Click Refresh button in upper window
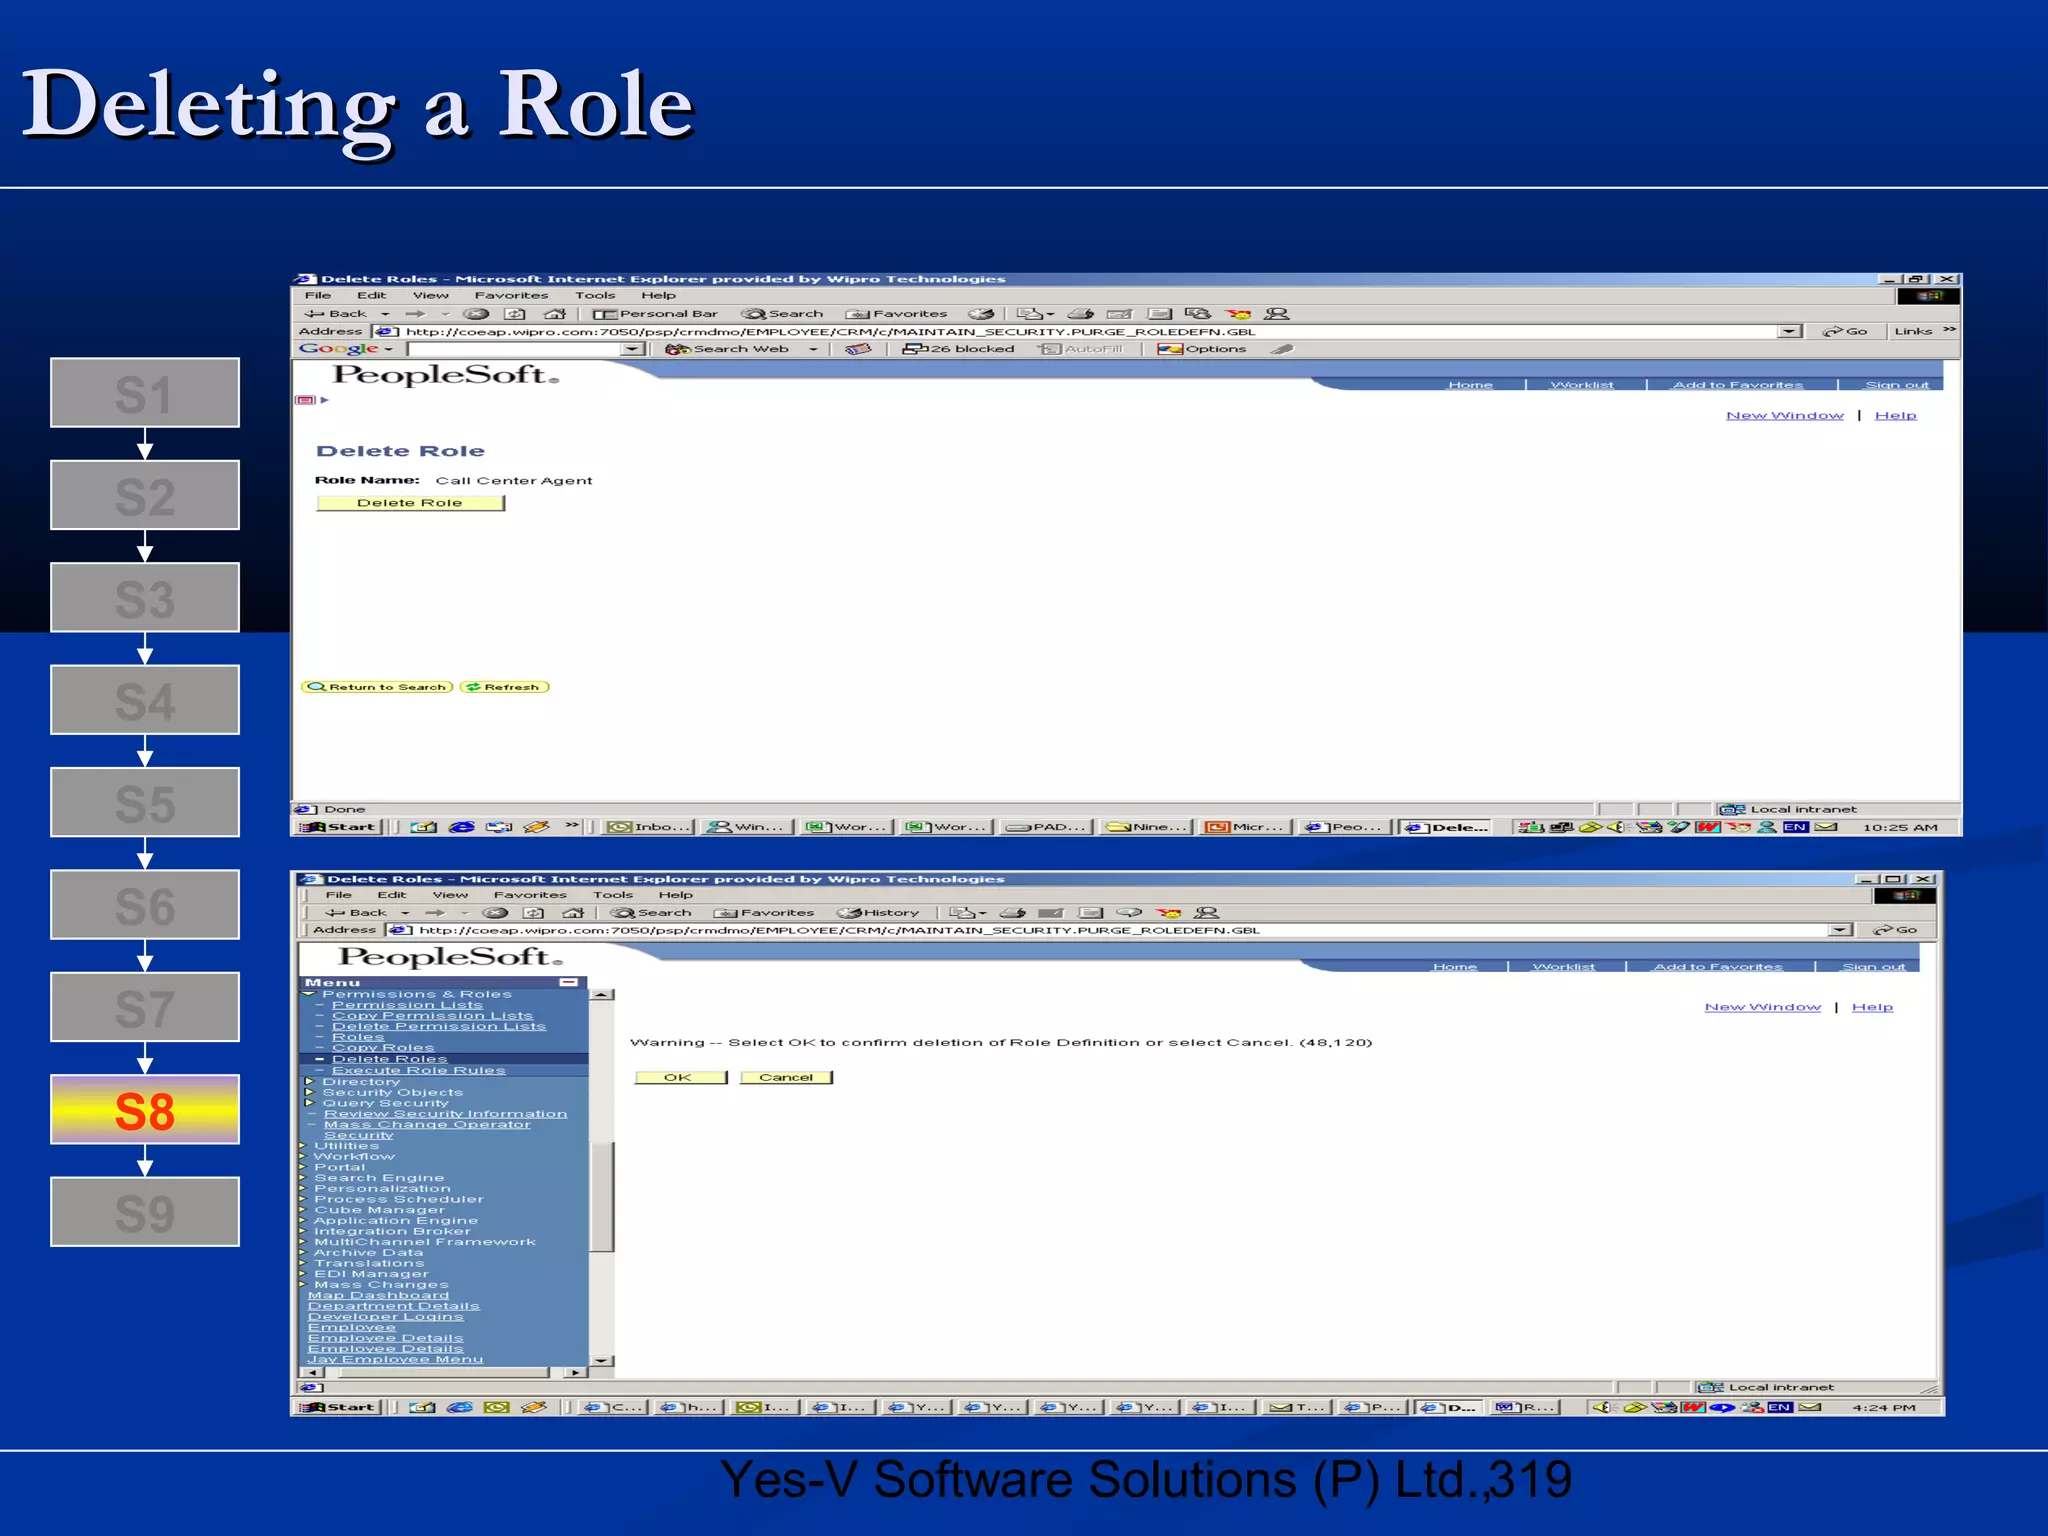Viewport: 2048px width, 1536px height. (505, 687)
